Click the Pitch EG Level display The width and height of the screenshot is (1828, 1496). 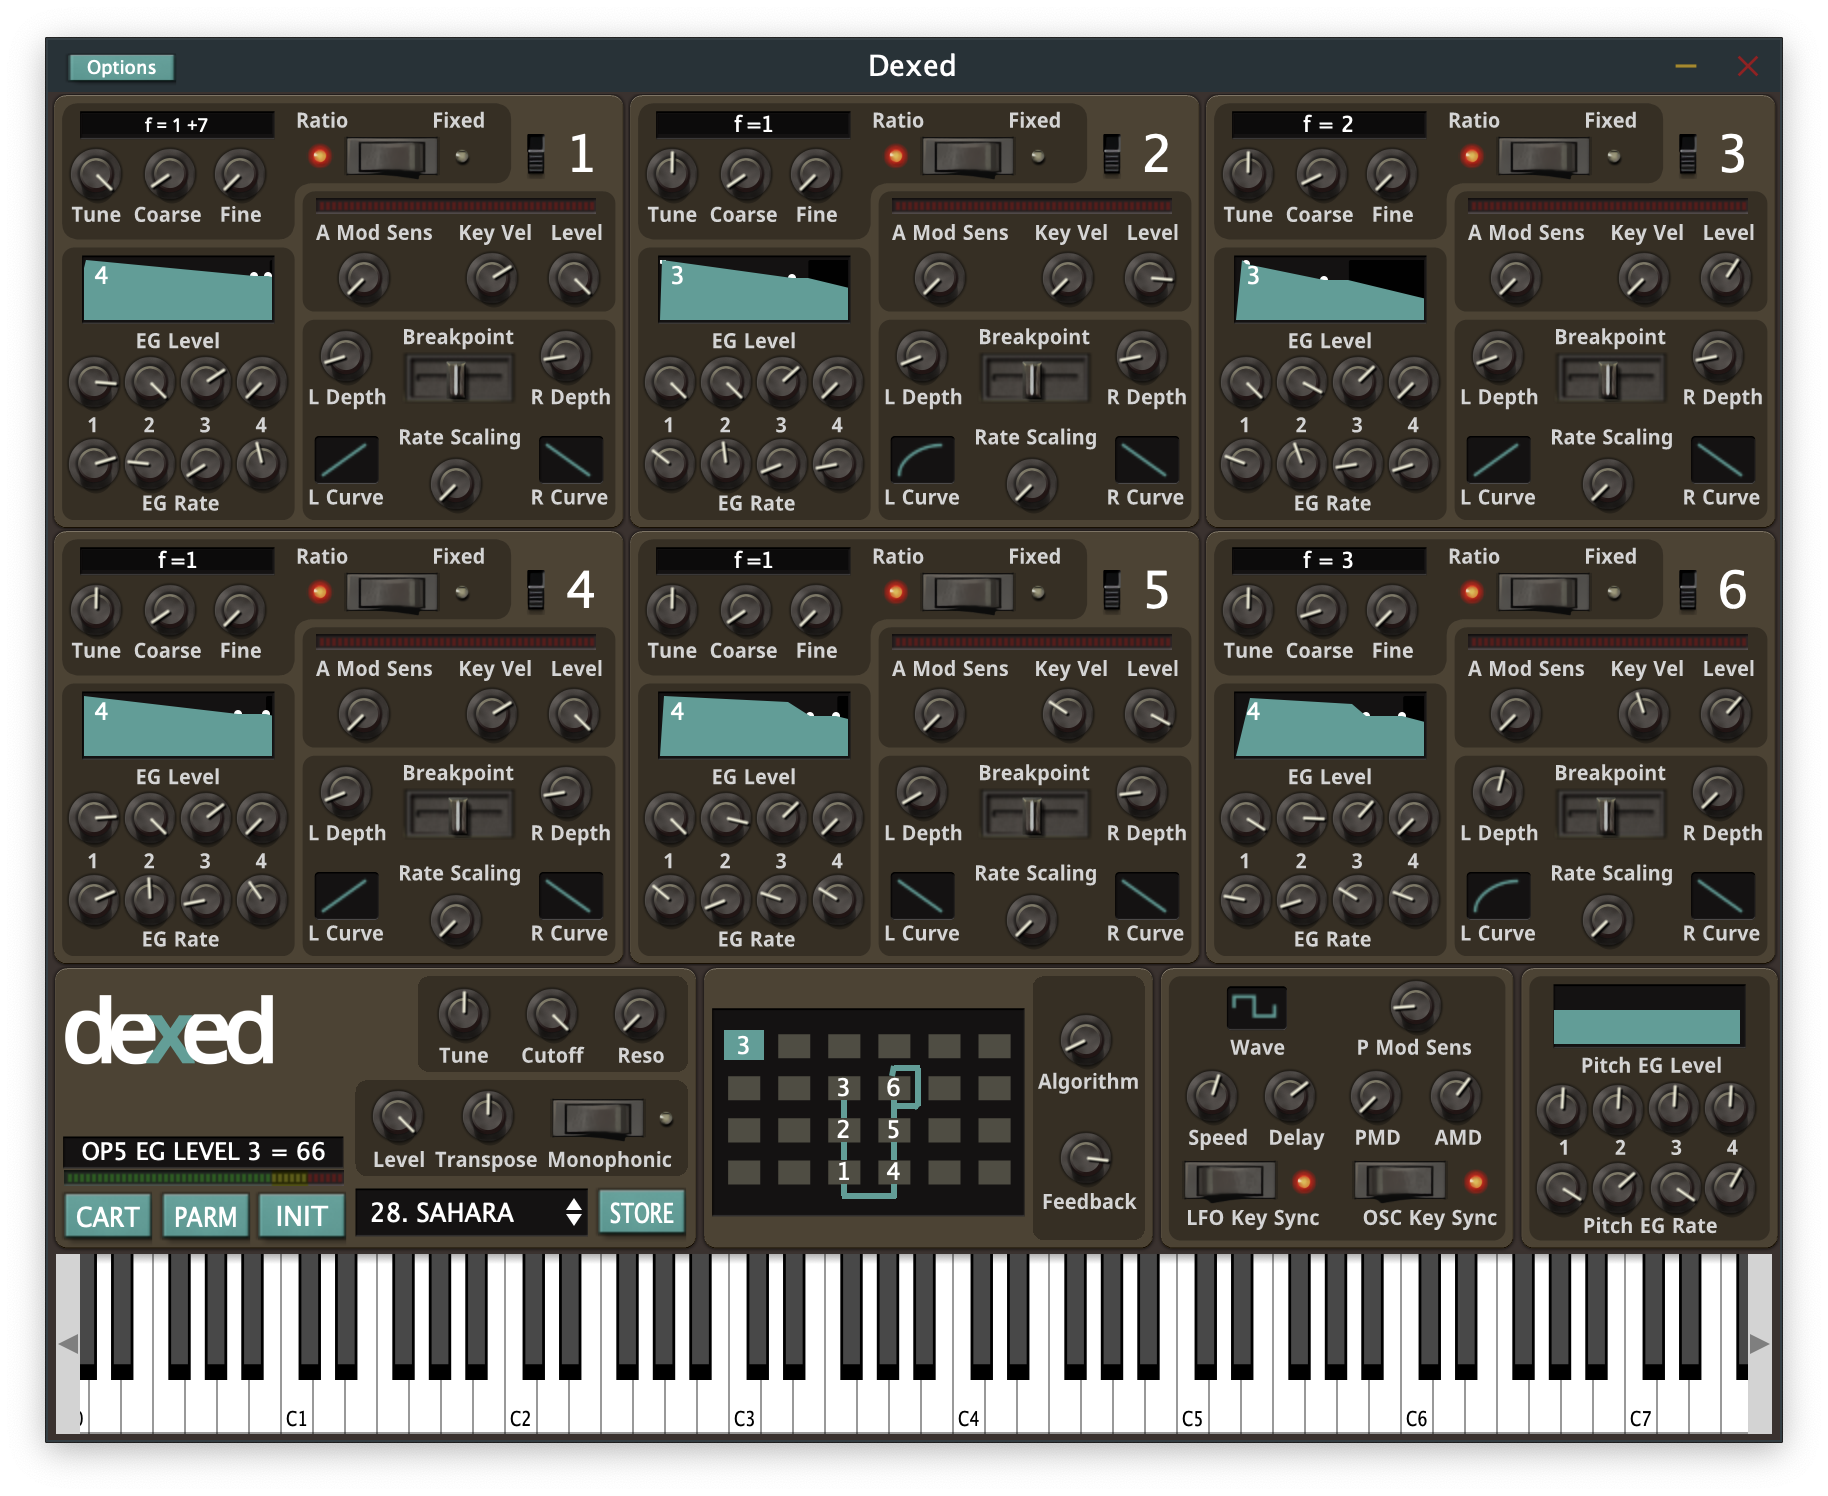(1647, 1016)
